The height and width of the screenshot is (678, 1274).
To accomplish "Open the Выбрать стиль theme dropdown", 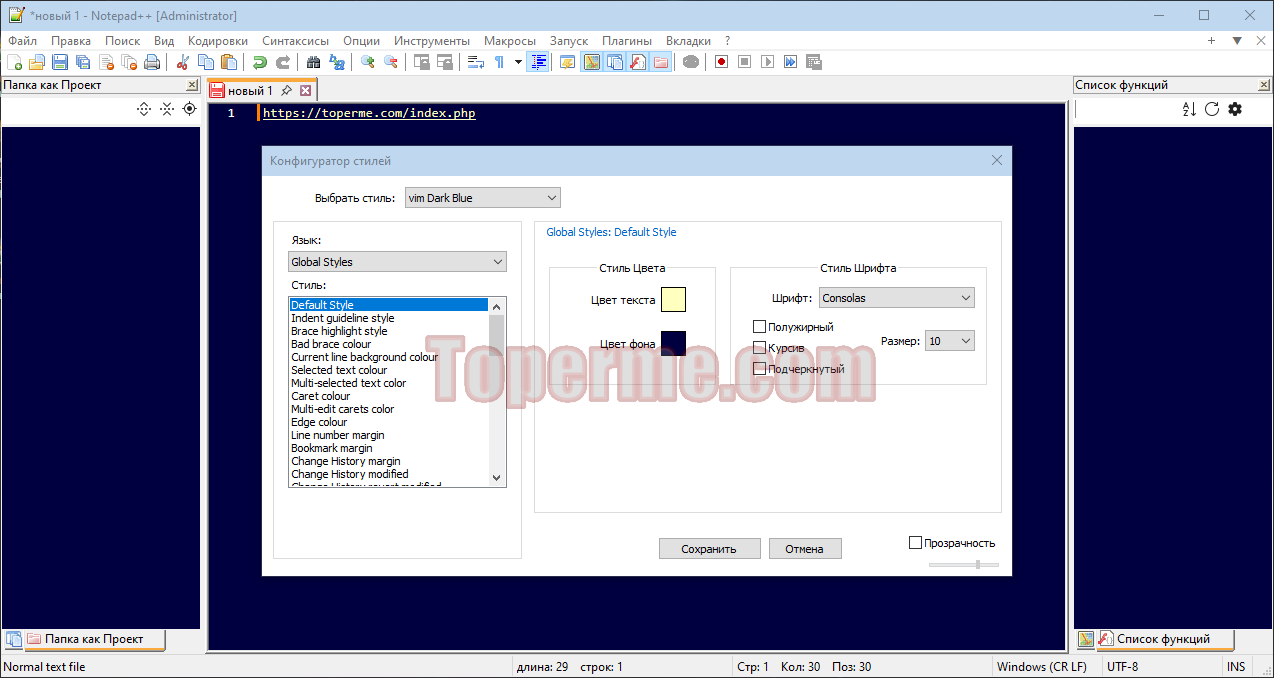I will pos(483,198).
